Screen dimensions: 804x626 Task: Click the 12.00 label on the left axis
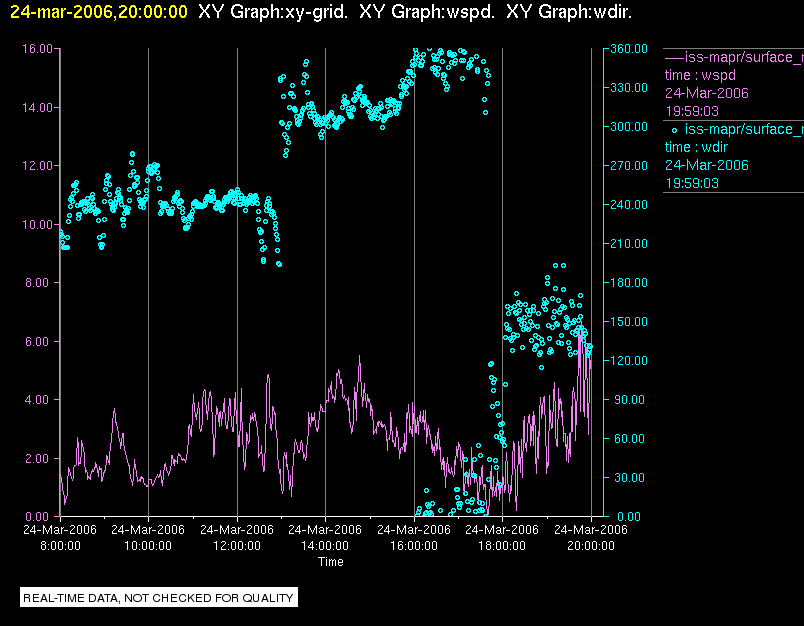pos(37,166)
